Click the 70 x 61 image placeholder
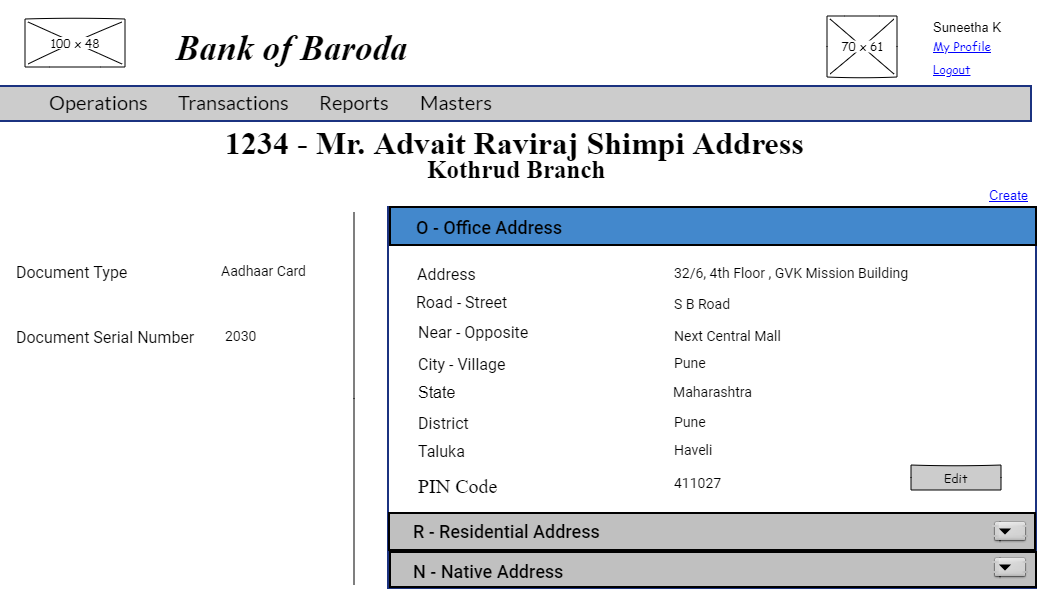Image resolution: width=1050 pixels, height=600 pixels. tap(861, 46)
